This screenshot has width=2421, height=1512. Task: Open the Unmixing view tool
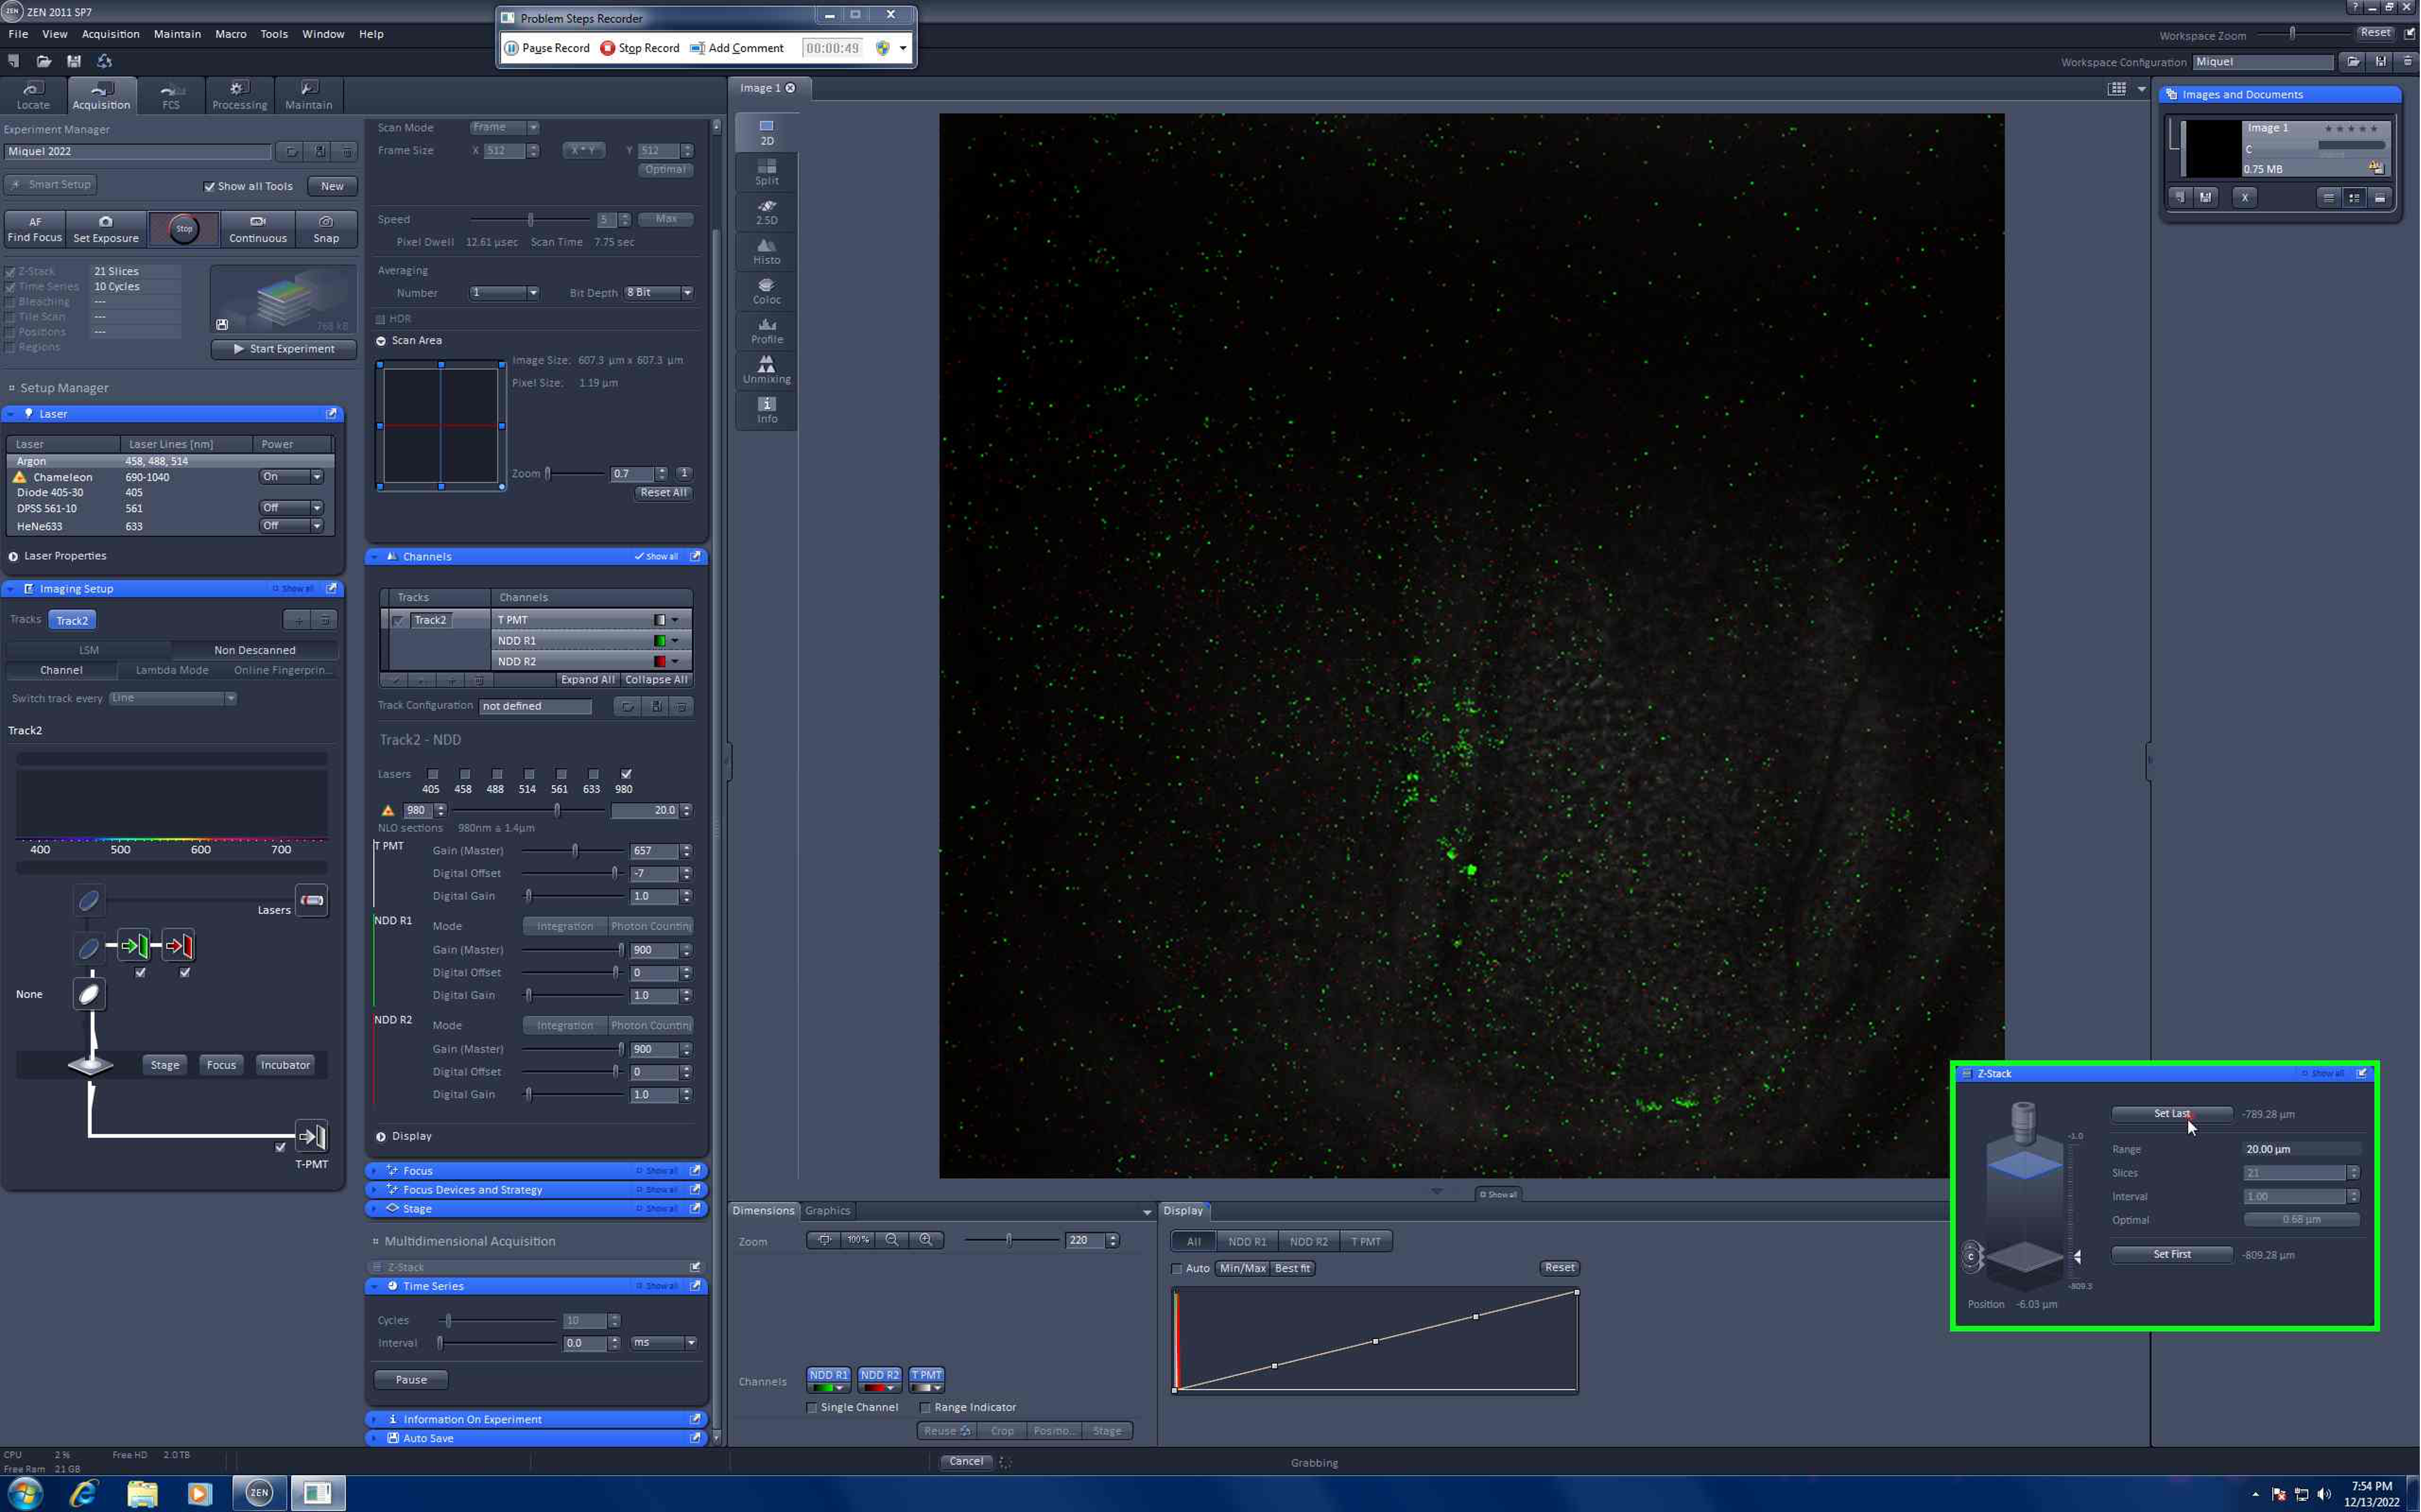click(x=766, y=369)
